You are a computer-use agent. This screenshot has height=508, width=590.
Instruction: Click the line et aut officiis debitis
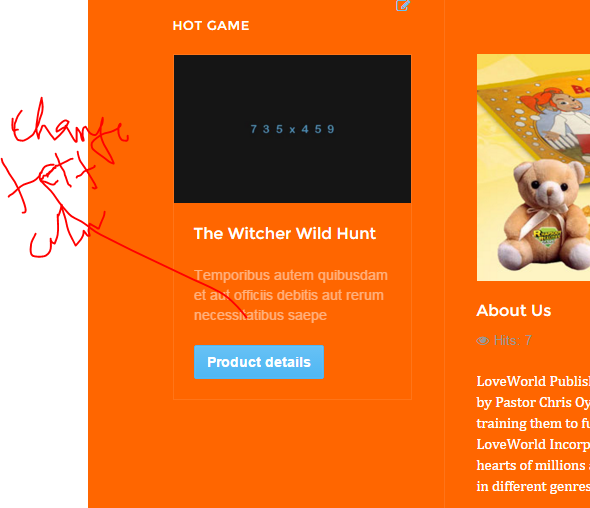pos(289,295)
